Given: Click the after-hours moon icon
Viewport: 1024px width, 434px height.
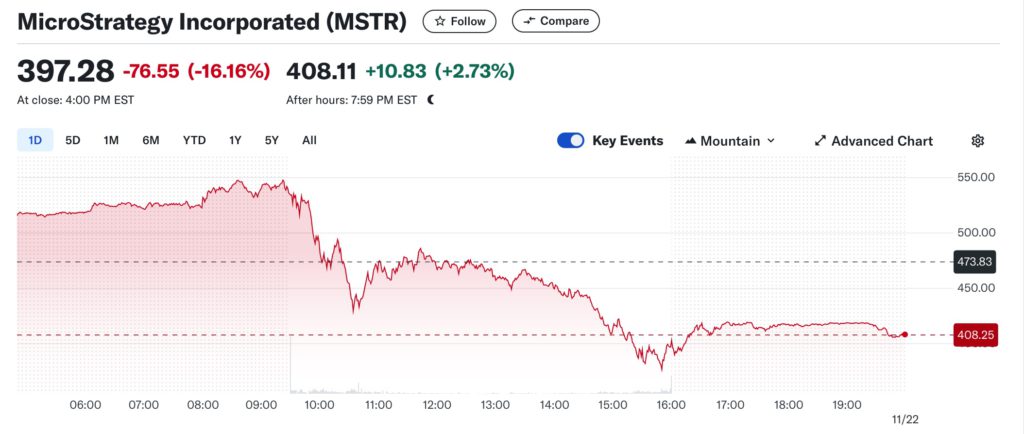Looking at the screenshot, I should pyautogui.click(x=431, y=100).
